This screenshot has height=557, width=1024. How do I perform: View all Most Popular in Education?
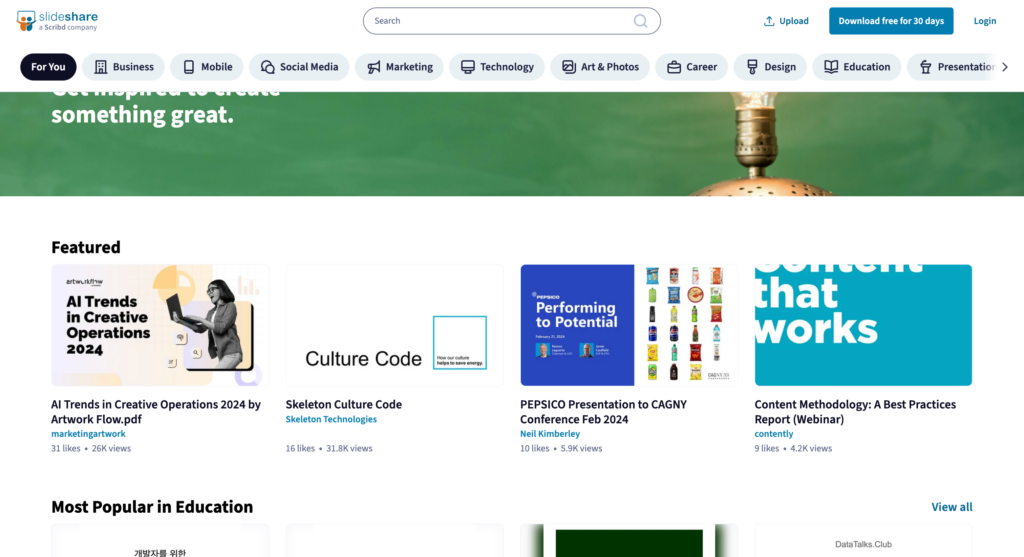pyautogui.click(x=952, y=507)
